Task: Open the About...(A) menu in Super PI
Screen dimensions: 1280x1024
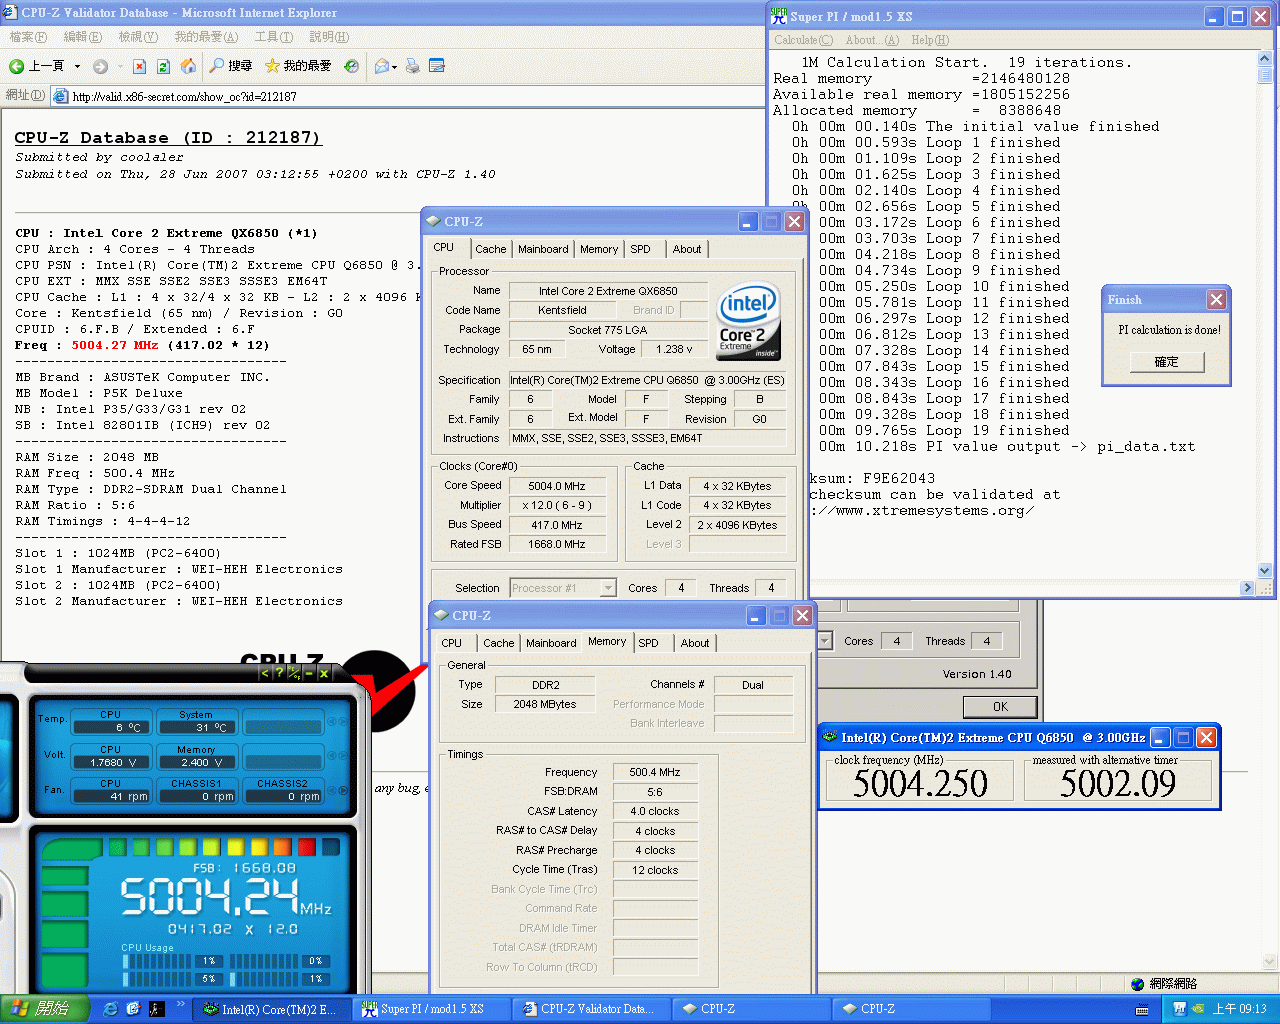Action: 872,40
